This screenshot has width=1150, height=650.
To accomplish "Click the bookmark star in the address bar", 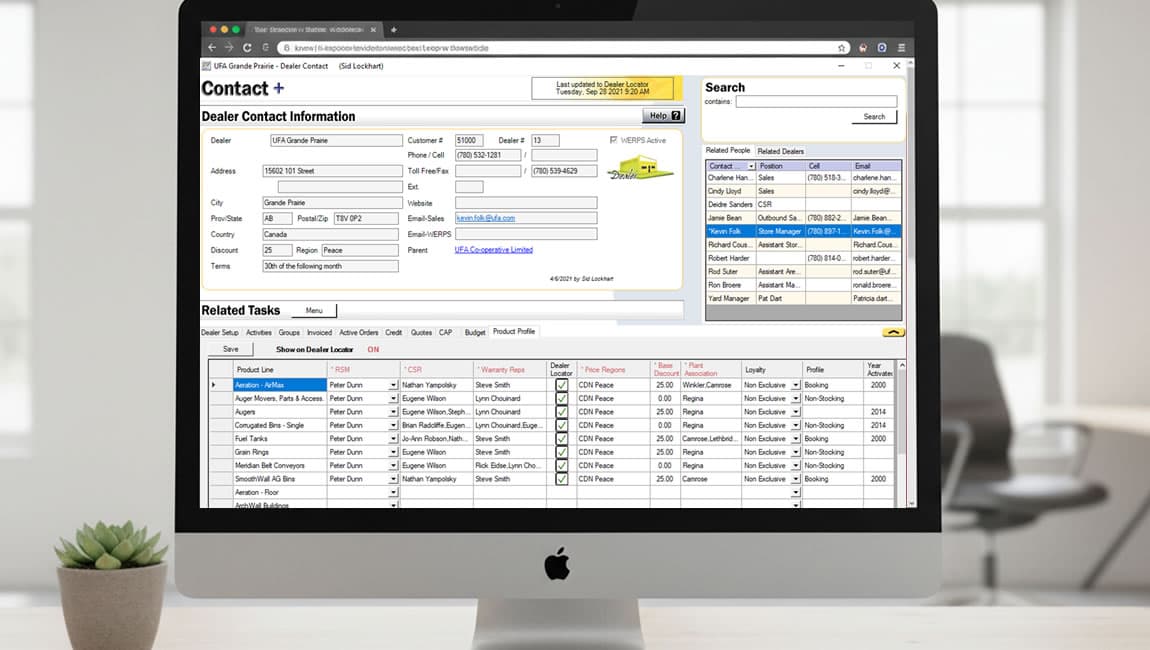I will [x=842, y=47].
